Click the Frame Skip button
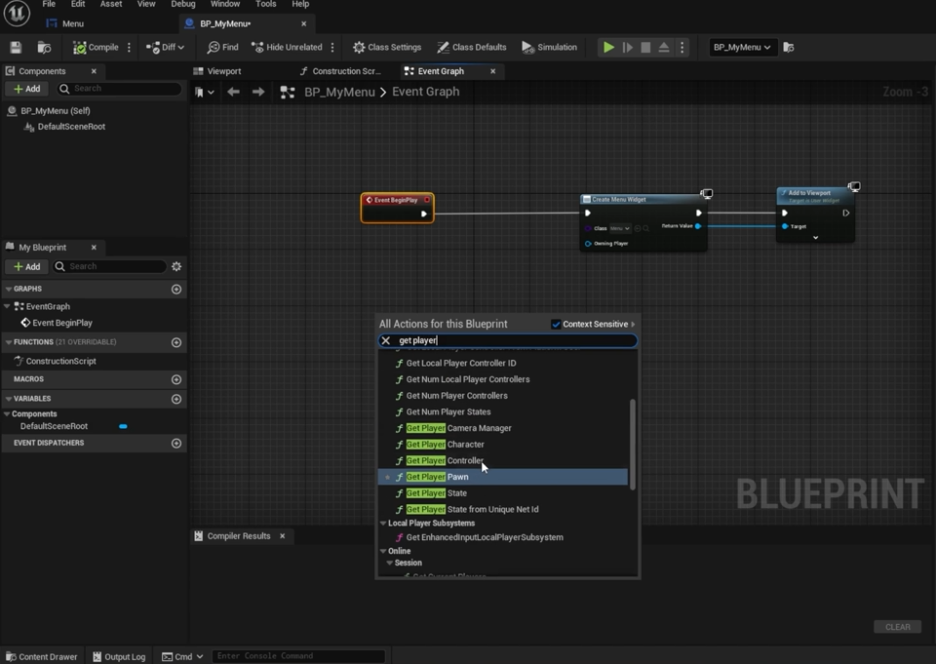The image size is (936, 664). pos(627,47)
